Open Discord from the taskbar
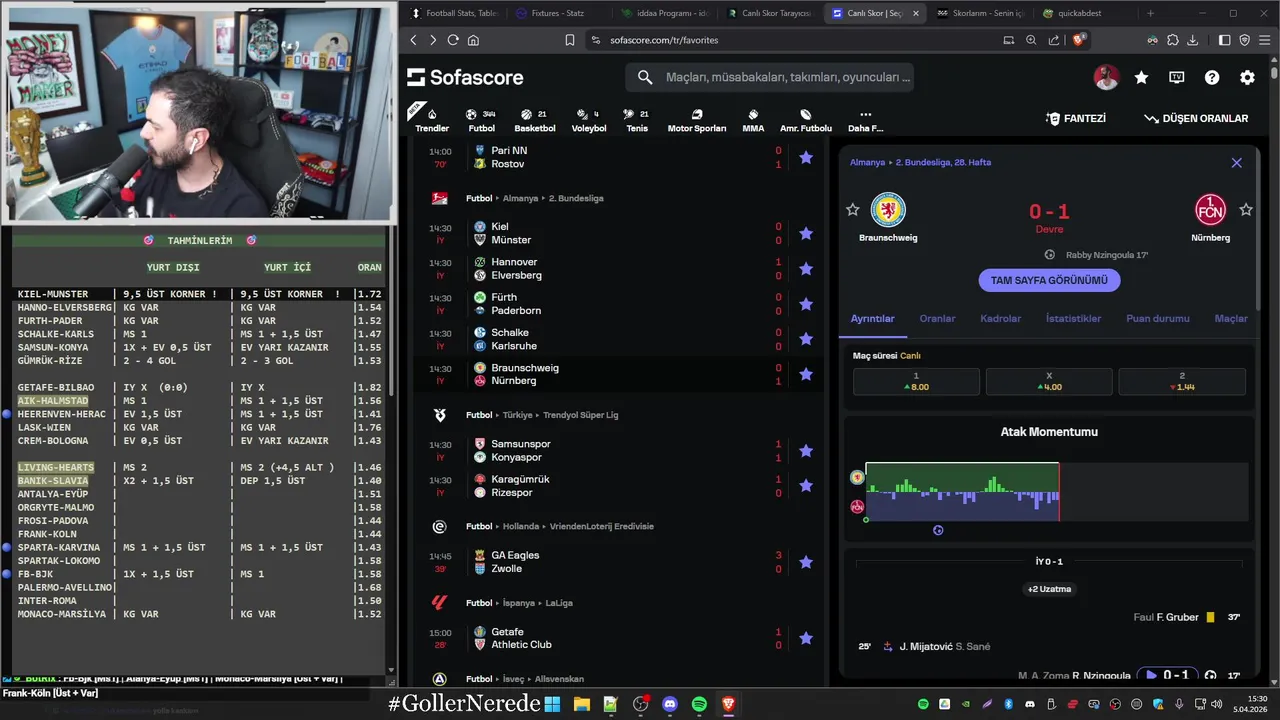1280x720 pixels. click(x=670, y=704)
